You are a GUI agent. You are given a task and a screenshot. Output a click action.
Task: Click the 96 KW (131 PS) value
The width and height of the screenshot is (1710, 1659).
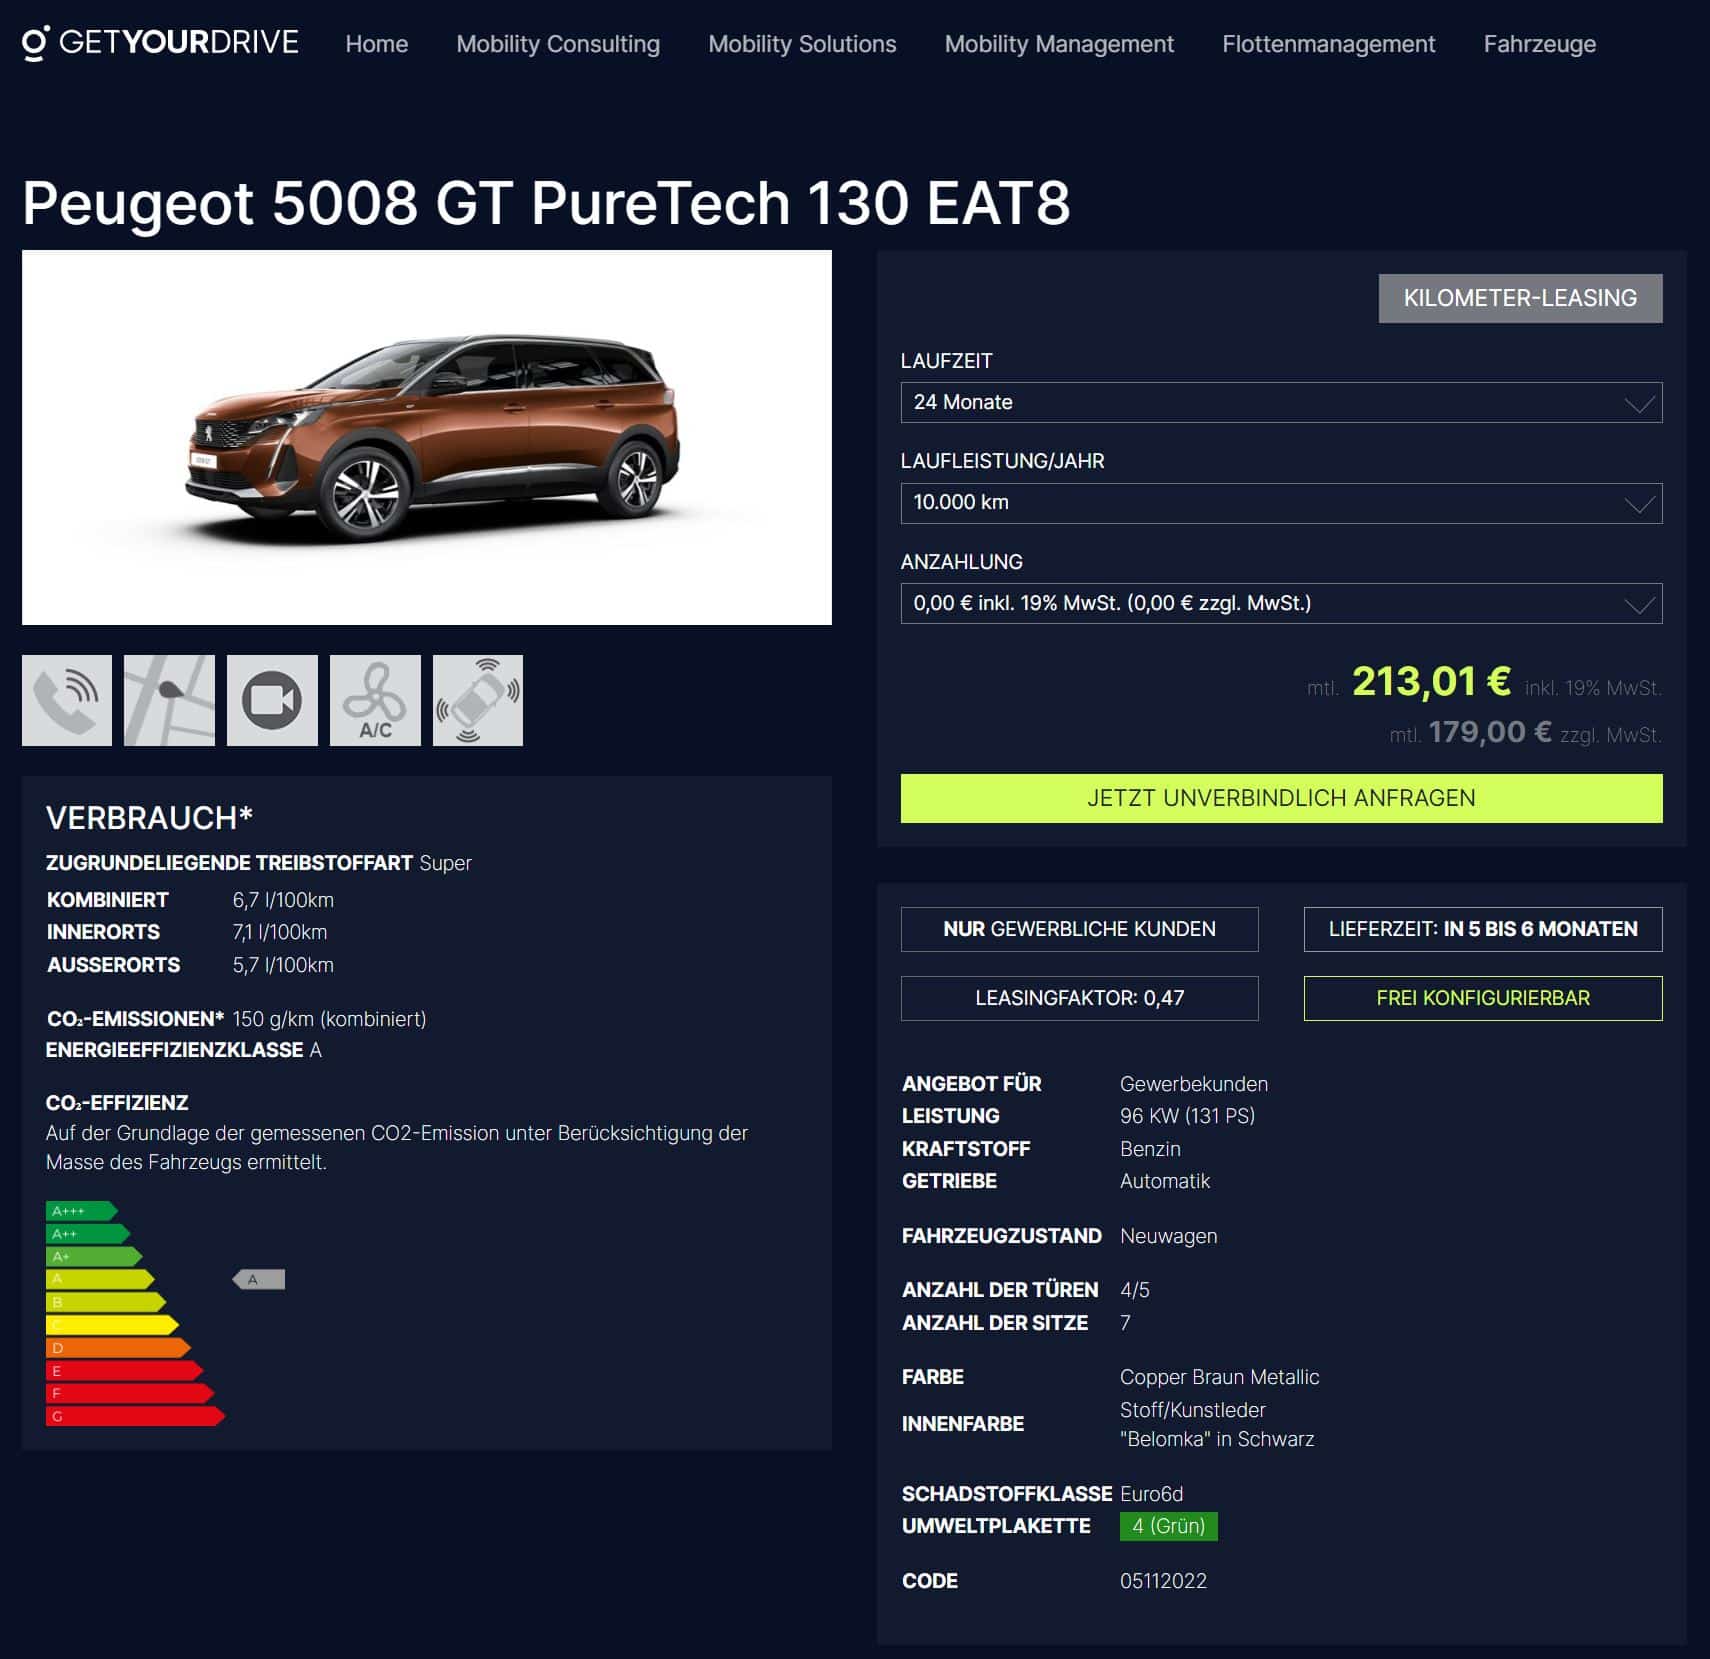tap(1187, 1116)
